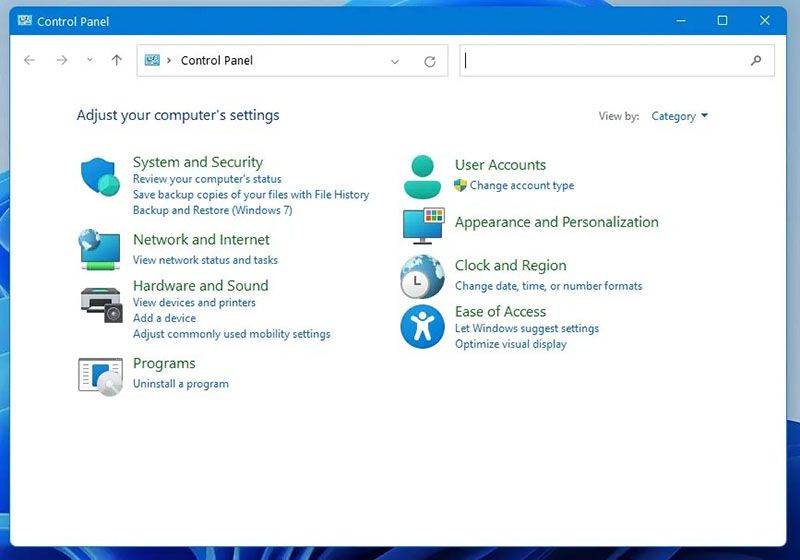Click the Uninstall a program link

181,384
